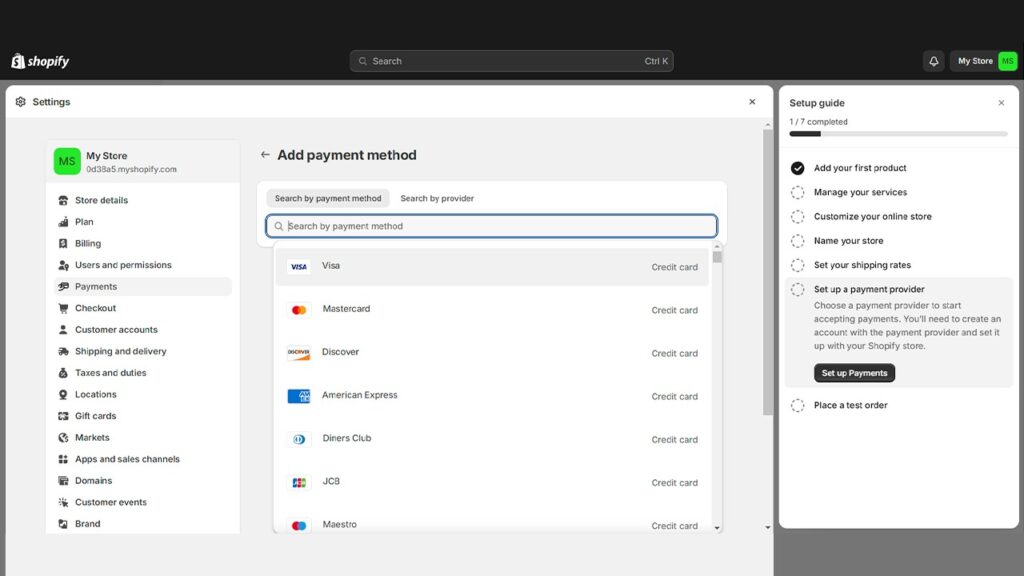Click the Customer accounts icon

[63, 329]
